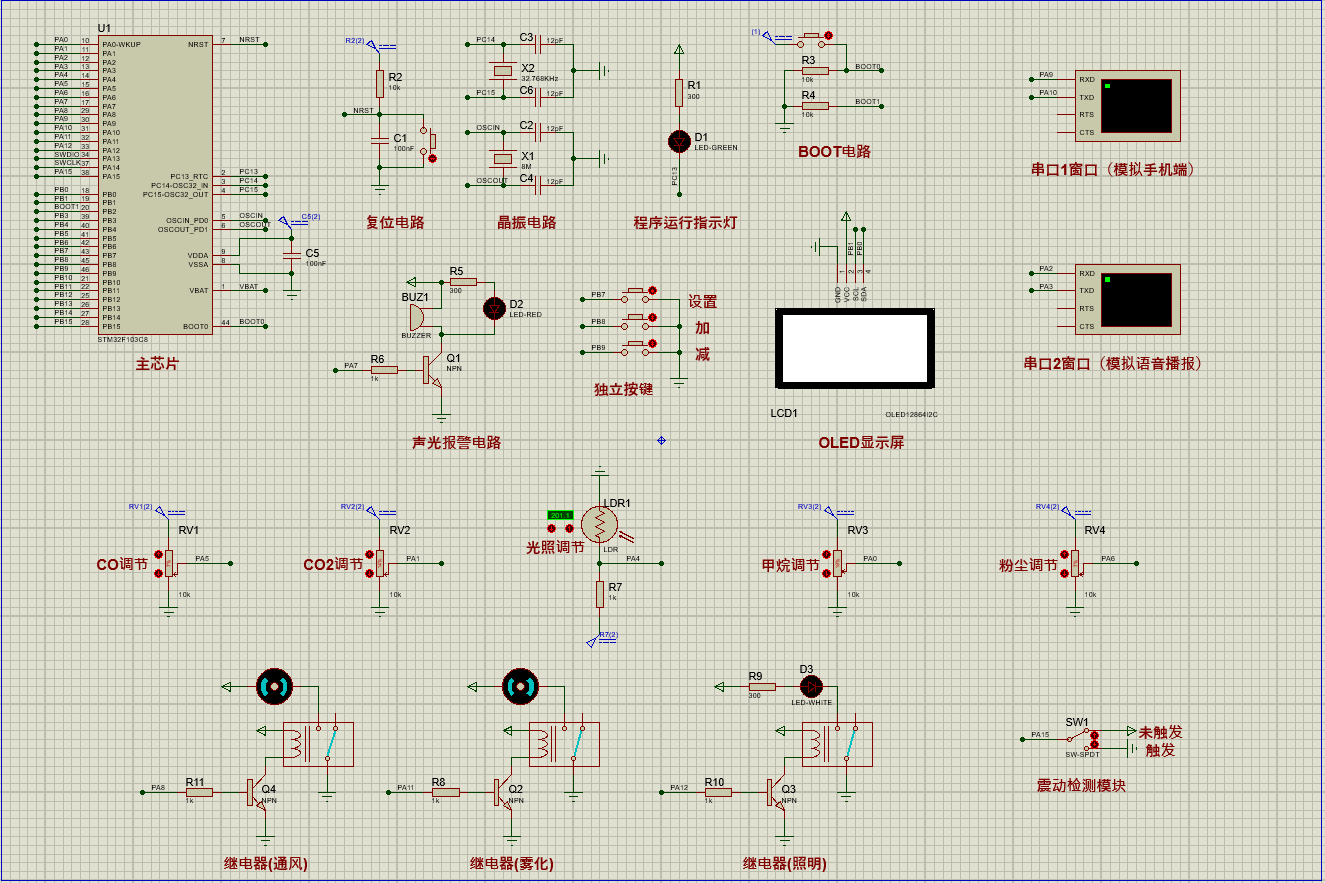
Task: Select the OLED display LCD1
Action: tap(856, 348)
